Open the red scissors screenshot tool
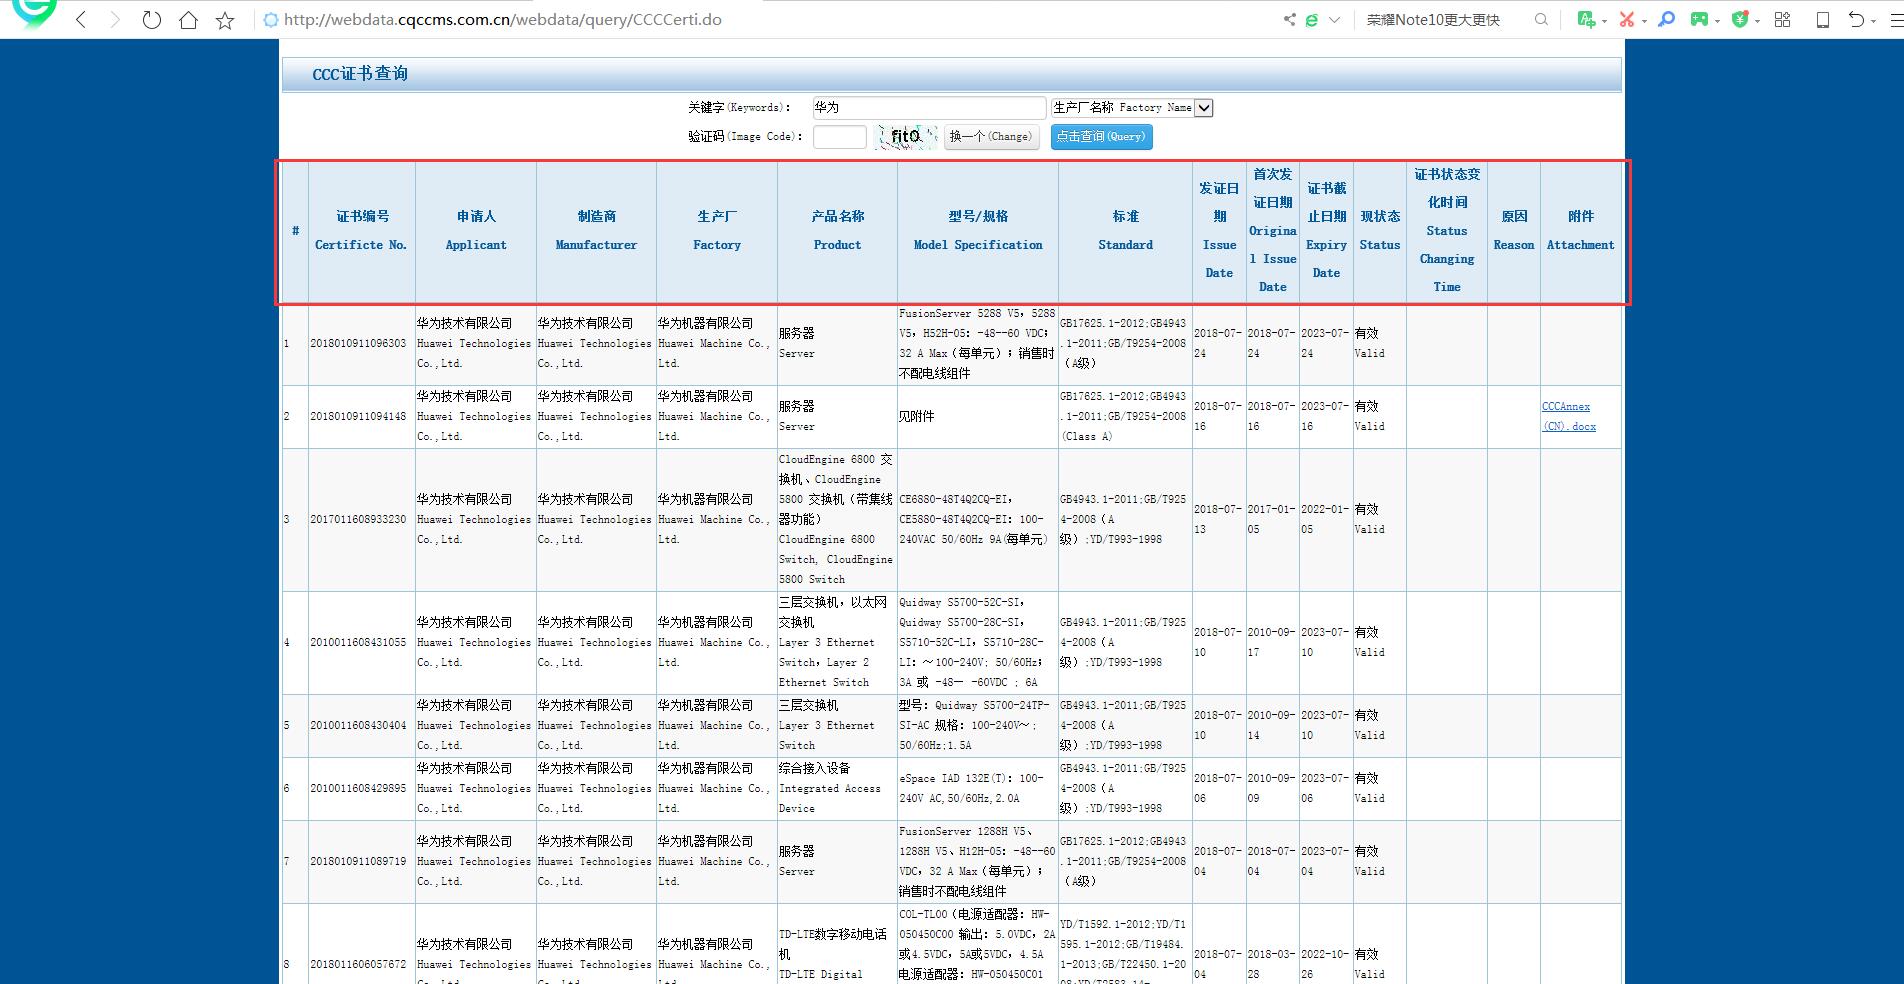 coord(1627,20)
